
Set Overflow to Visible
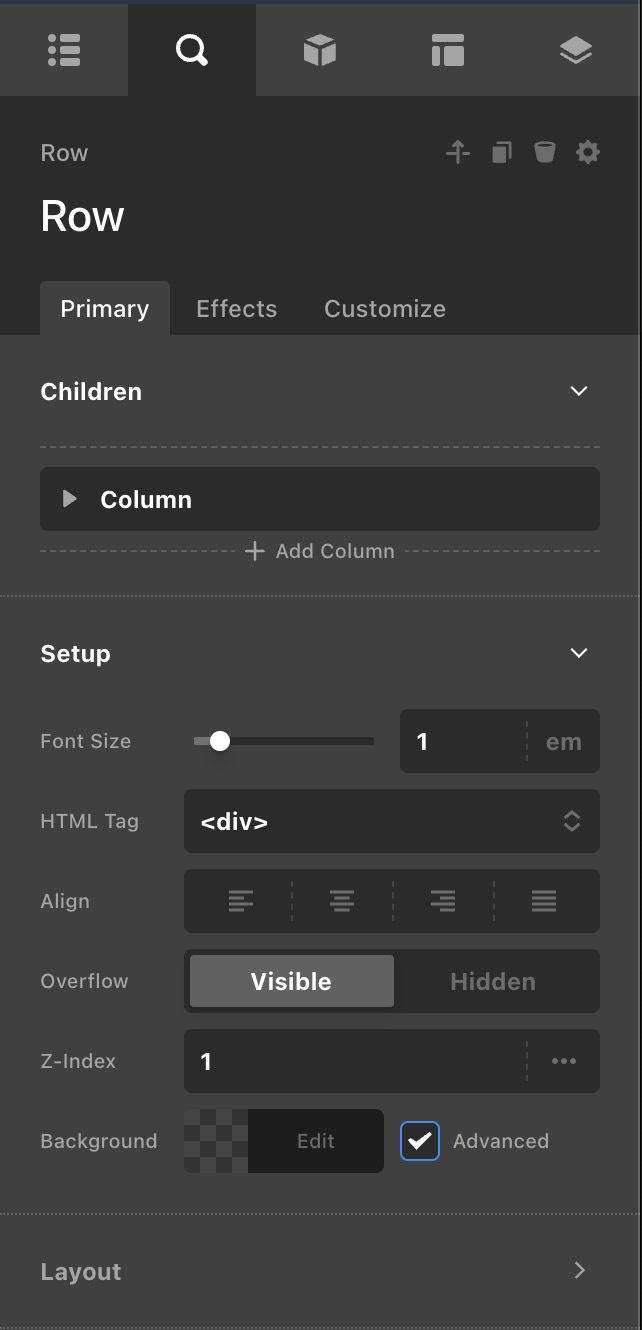[x=291, y=981]
